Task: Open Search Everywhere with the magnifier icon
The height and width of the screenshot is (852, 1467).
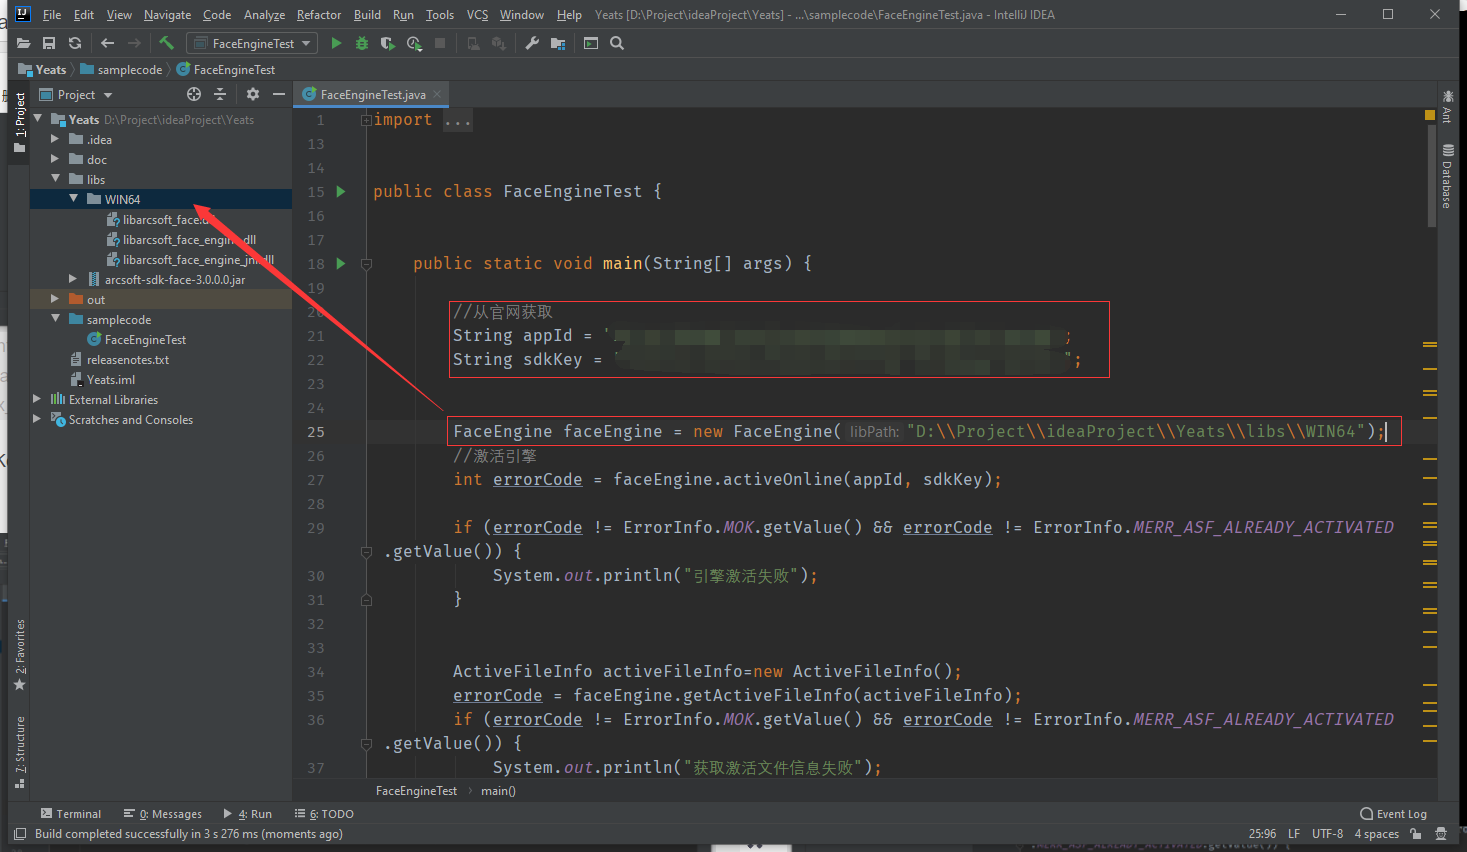Action: (x=617, y=43)
